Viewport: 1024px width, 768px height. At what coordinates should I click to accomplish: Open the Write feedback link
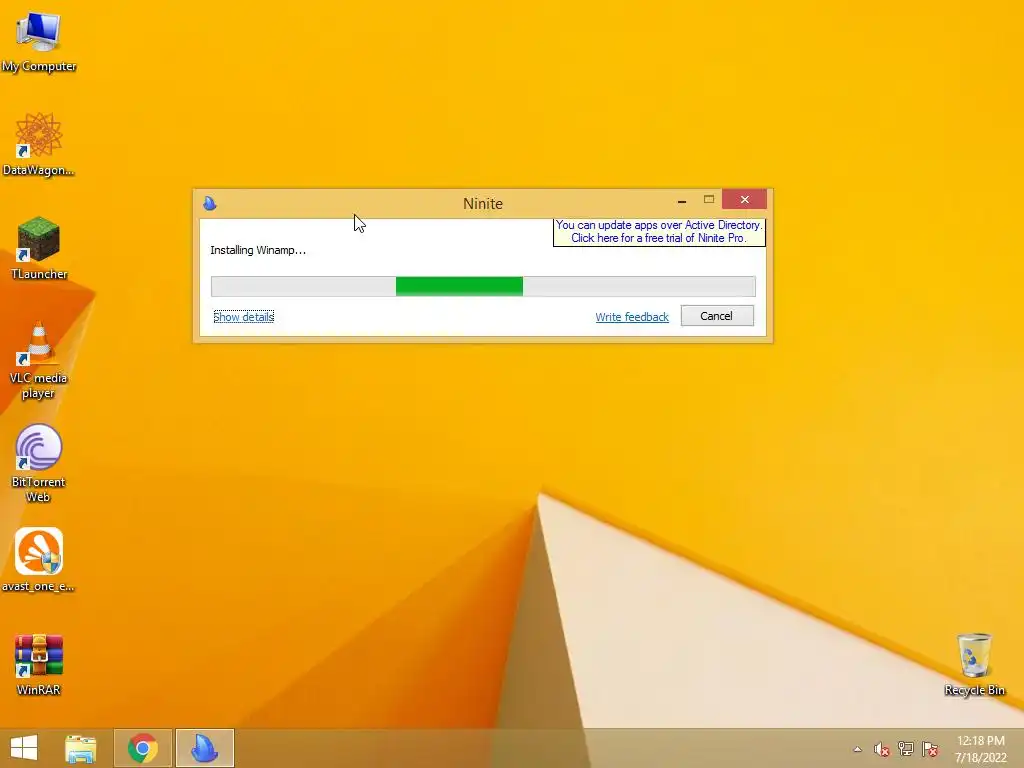tap(632, 317)
